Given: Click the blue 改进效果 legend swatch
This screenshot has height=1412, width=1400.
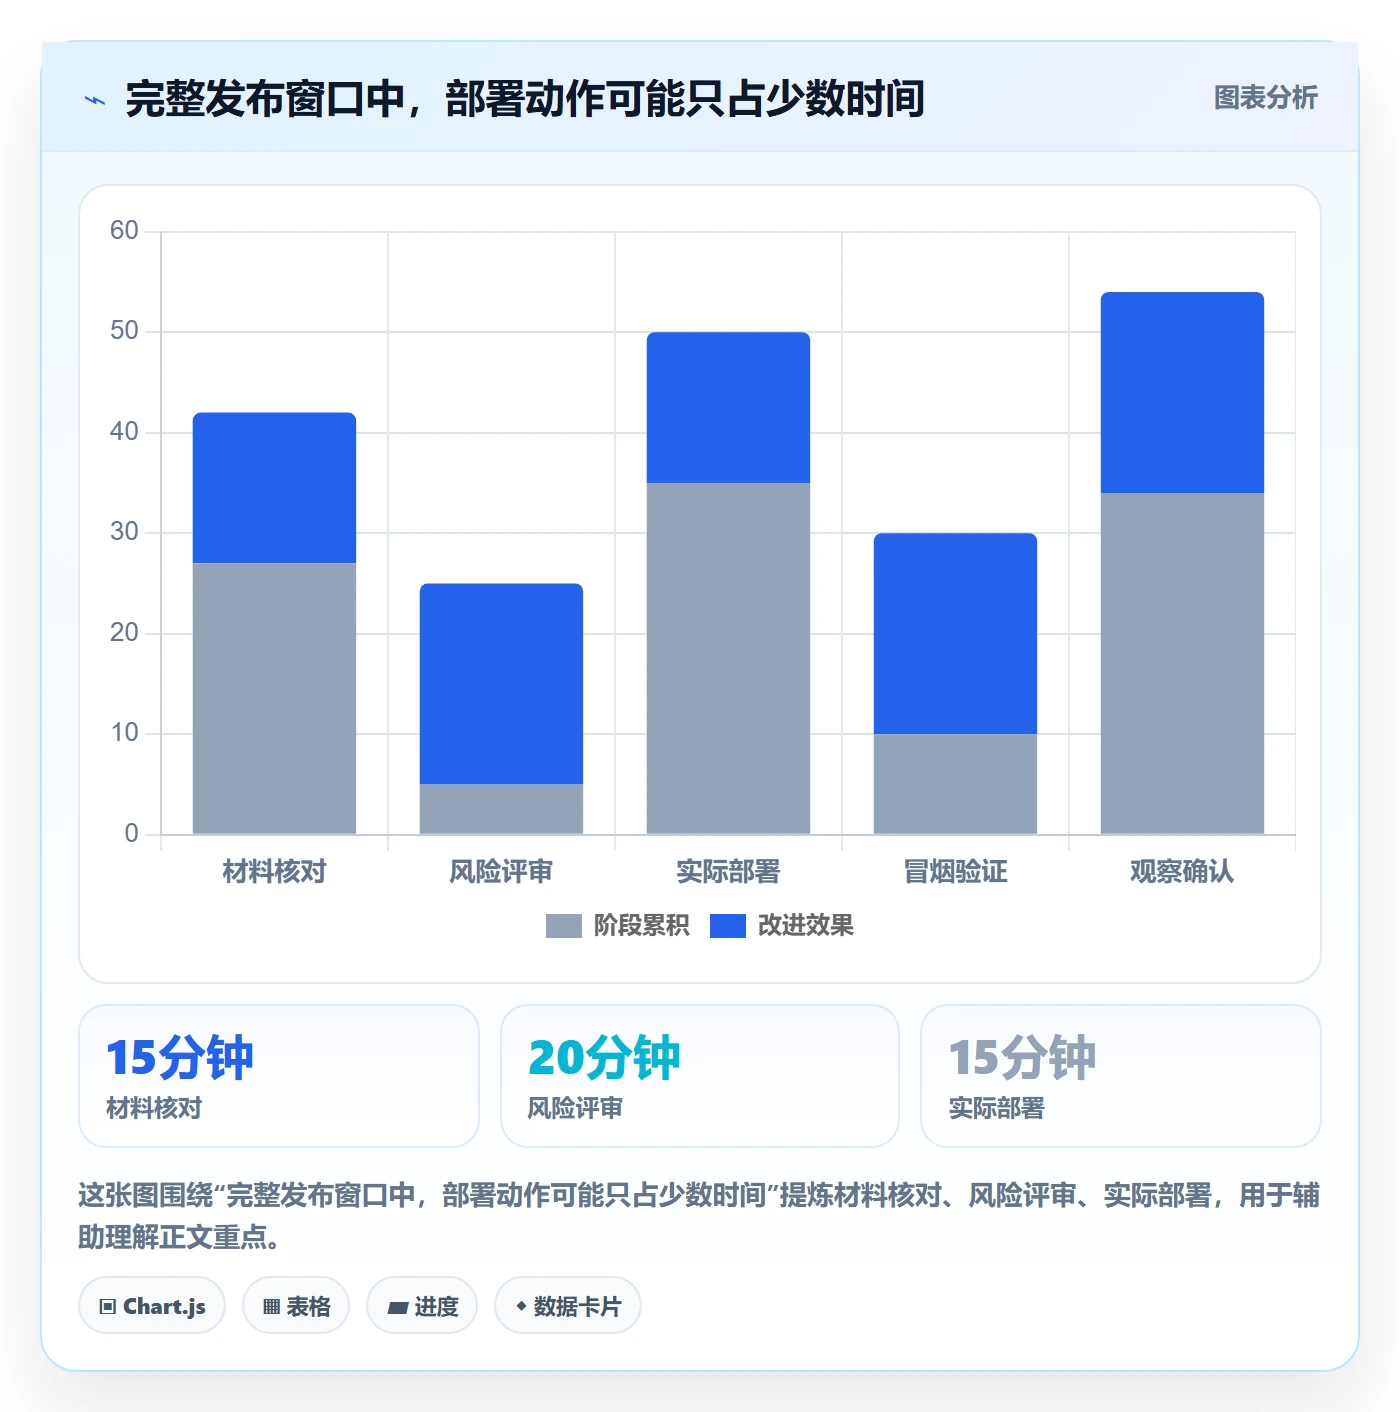Looking at the screenshot, I should click(727, 926).
